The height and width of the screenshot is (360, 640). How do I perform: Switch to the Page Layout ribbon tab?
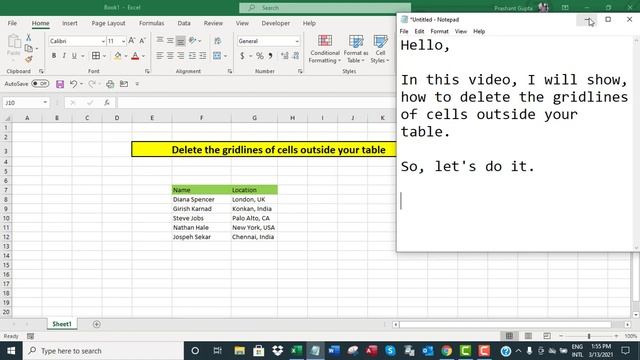tap(108, 23)
